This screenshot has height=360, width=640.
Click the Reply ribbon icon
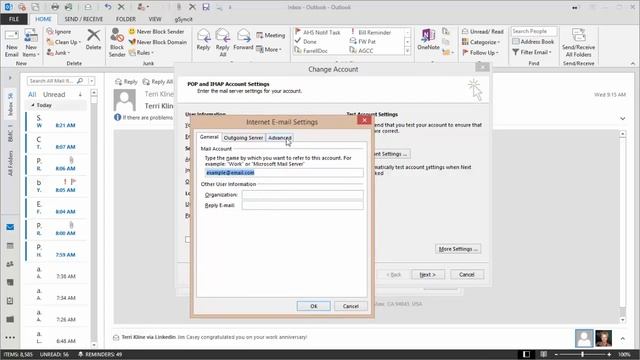click(x=203, y=40)
